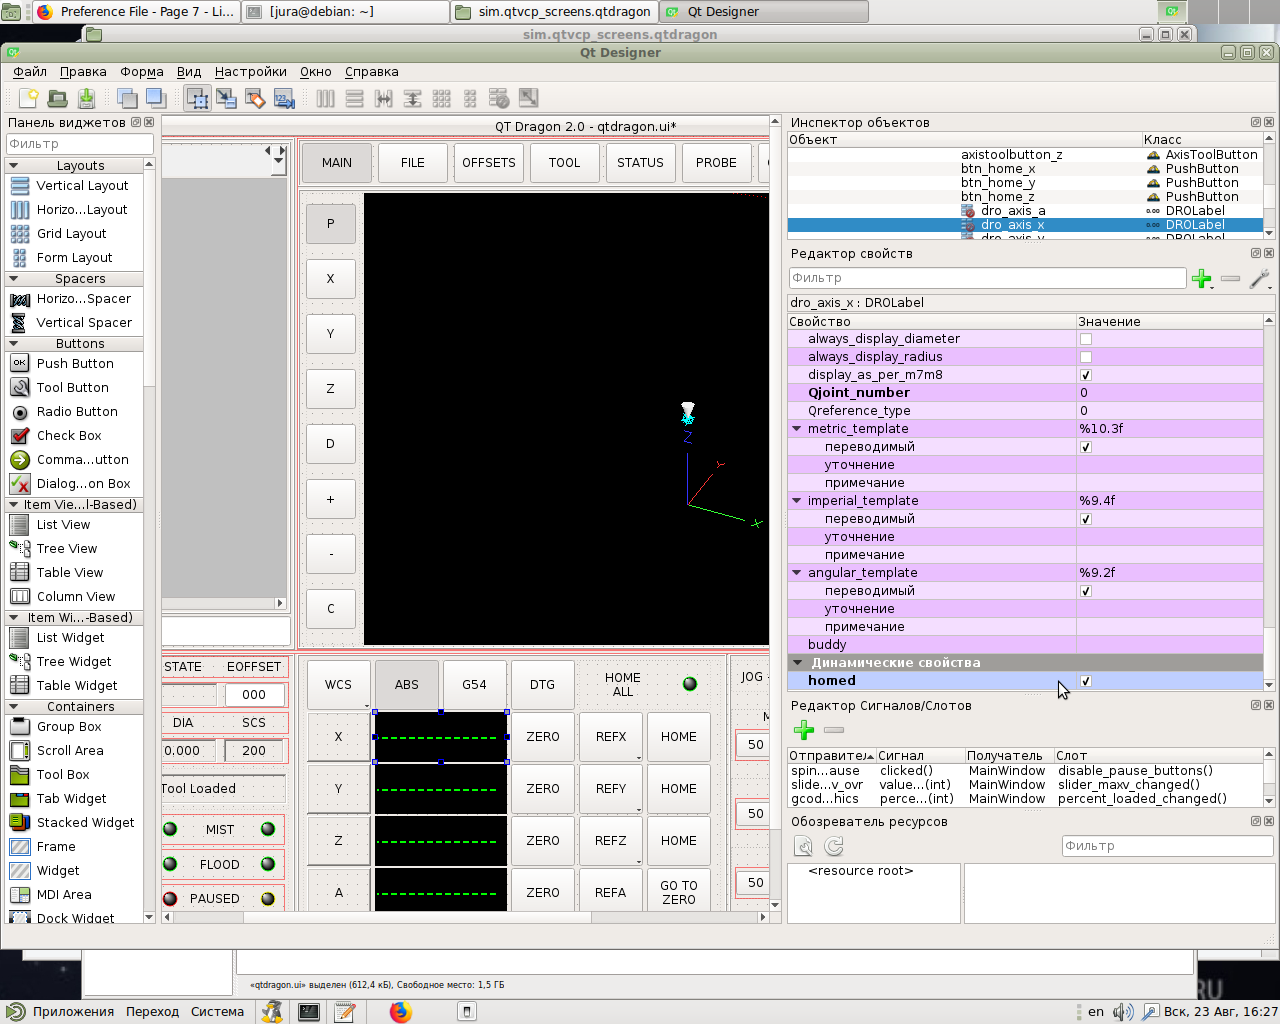Select the Edit Widgets mode icon
Screen dimensions: 1280x1024
point(197,98)
